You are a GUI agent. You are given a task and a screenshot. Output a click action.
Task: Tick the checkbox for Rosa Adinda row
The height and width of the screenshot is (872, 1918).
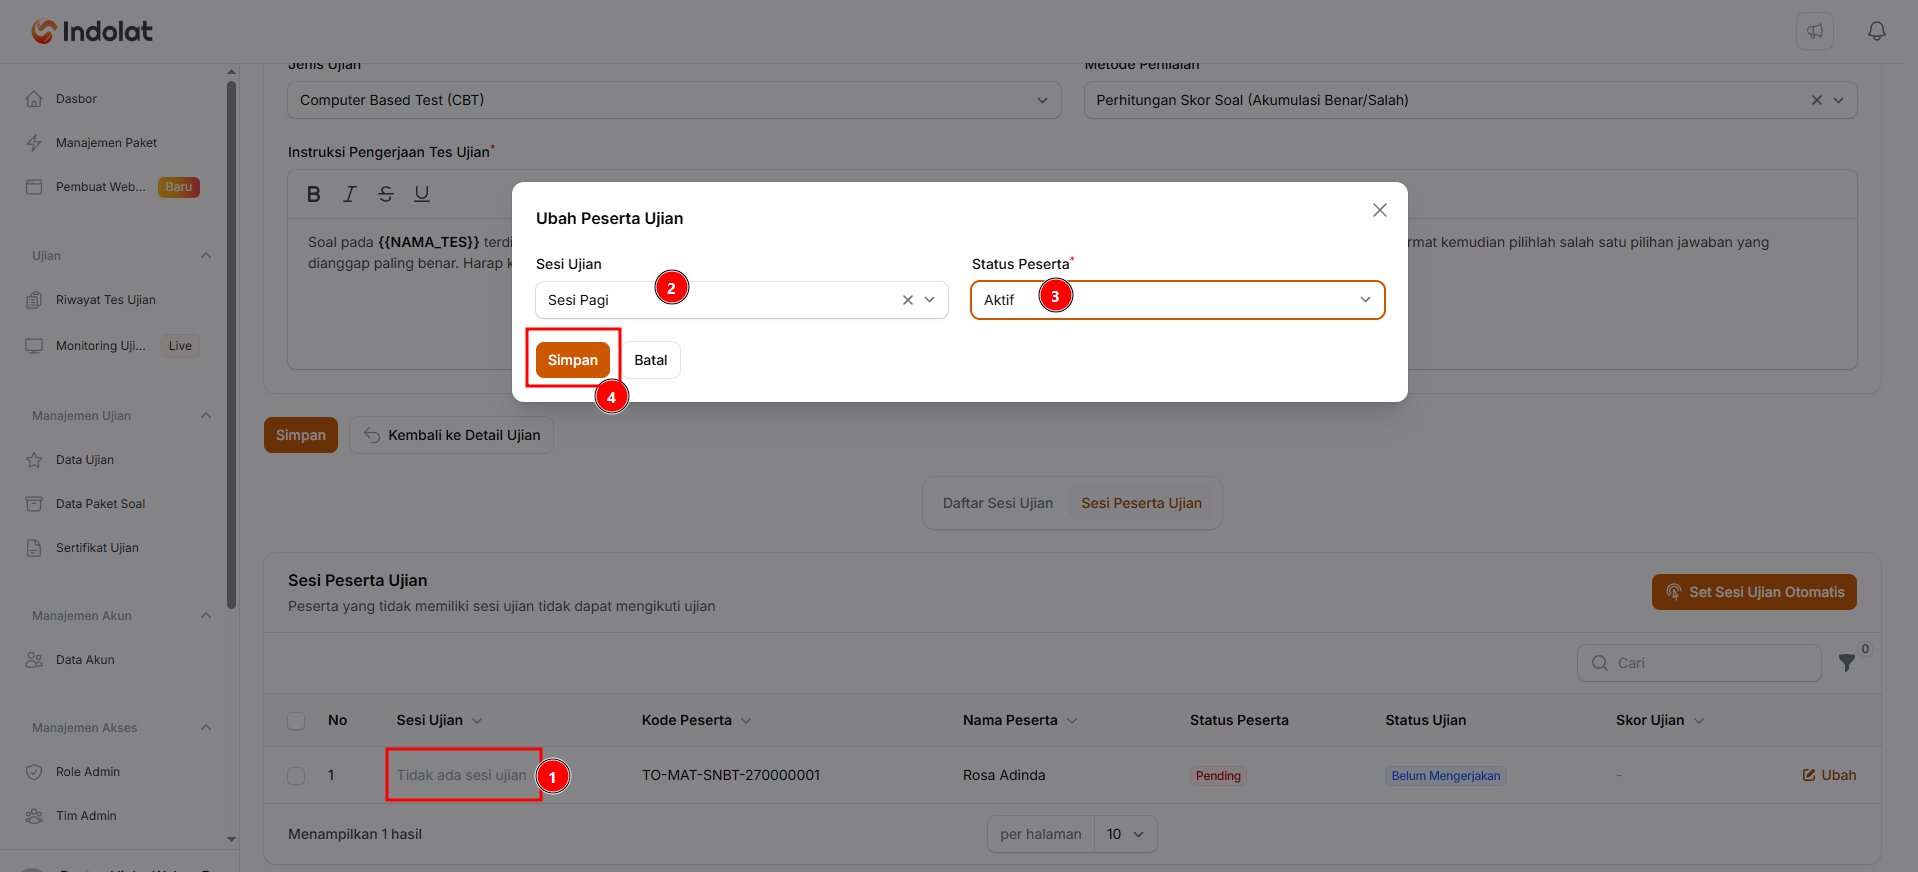click(296, 775)
